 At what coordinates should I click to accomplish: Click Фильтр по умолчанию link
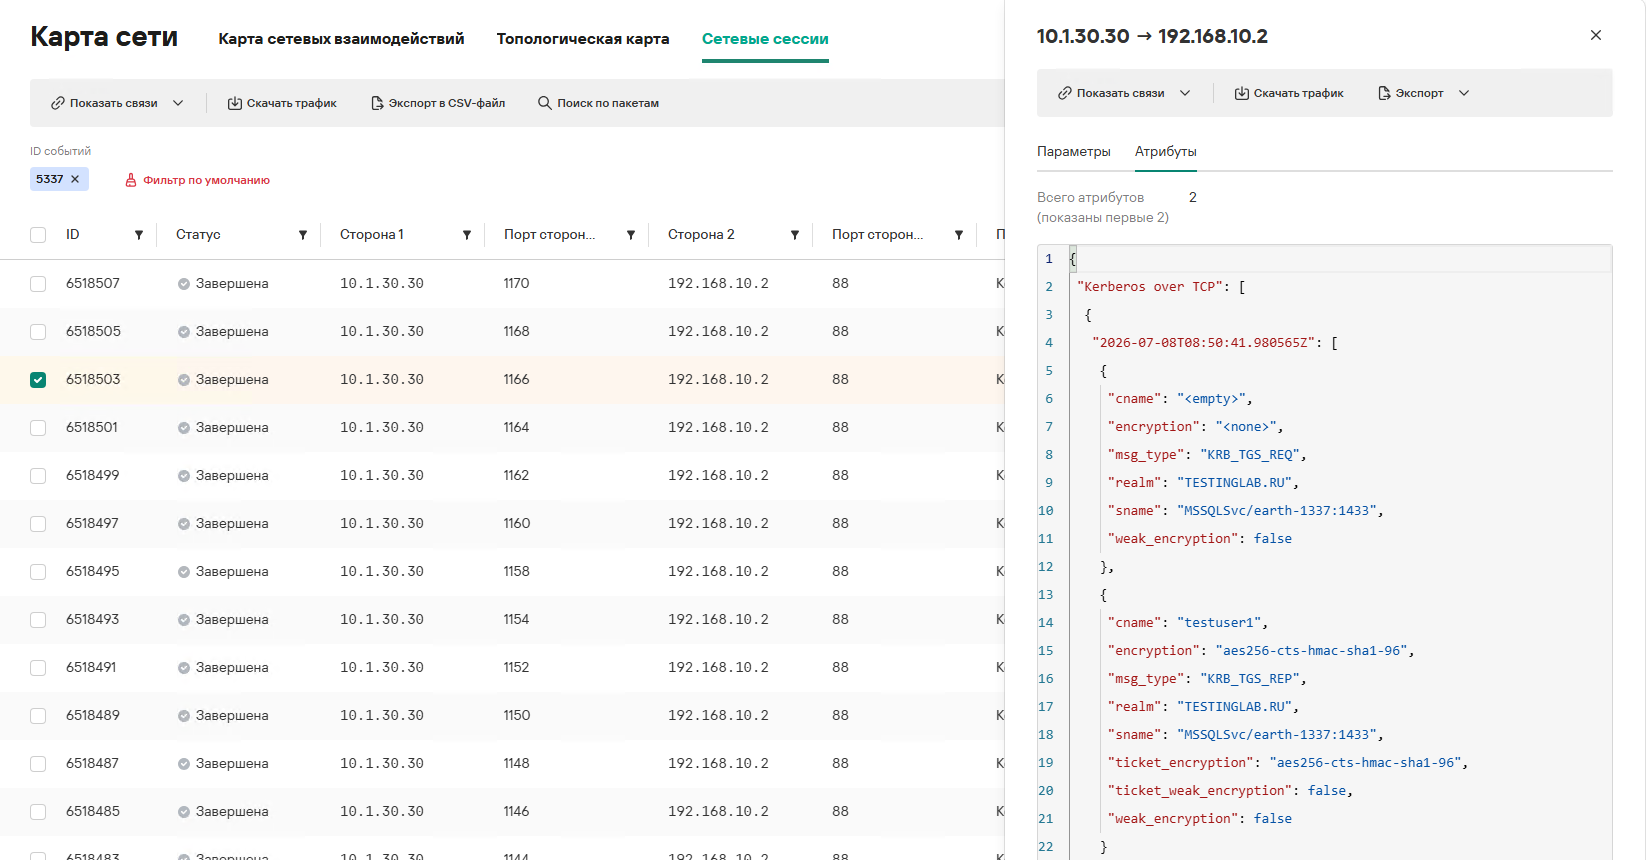click(x=206, y=180)
